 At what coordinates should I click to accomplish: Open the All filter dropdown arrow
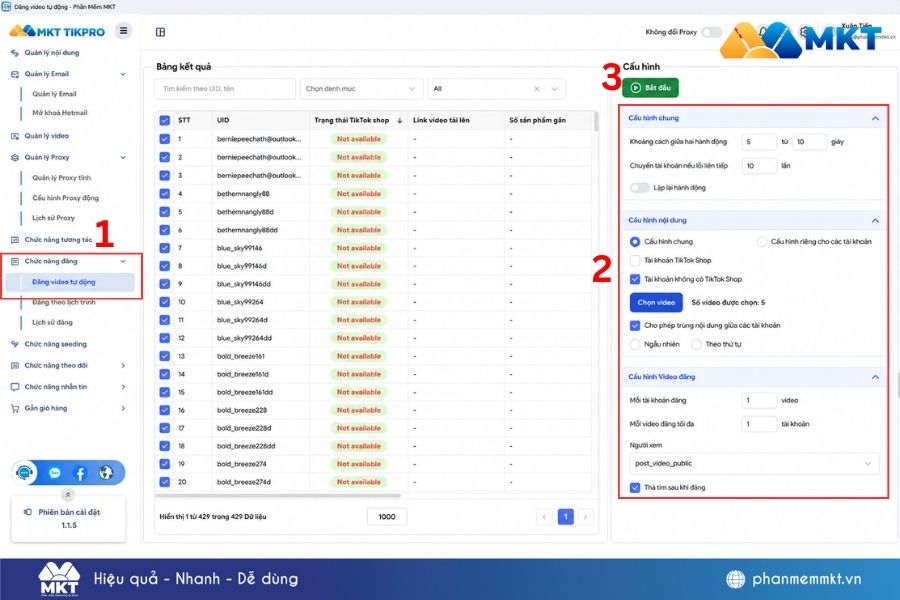(554, 89)
